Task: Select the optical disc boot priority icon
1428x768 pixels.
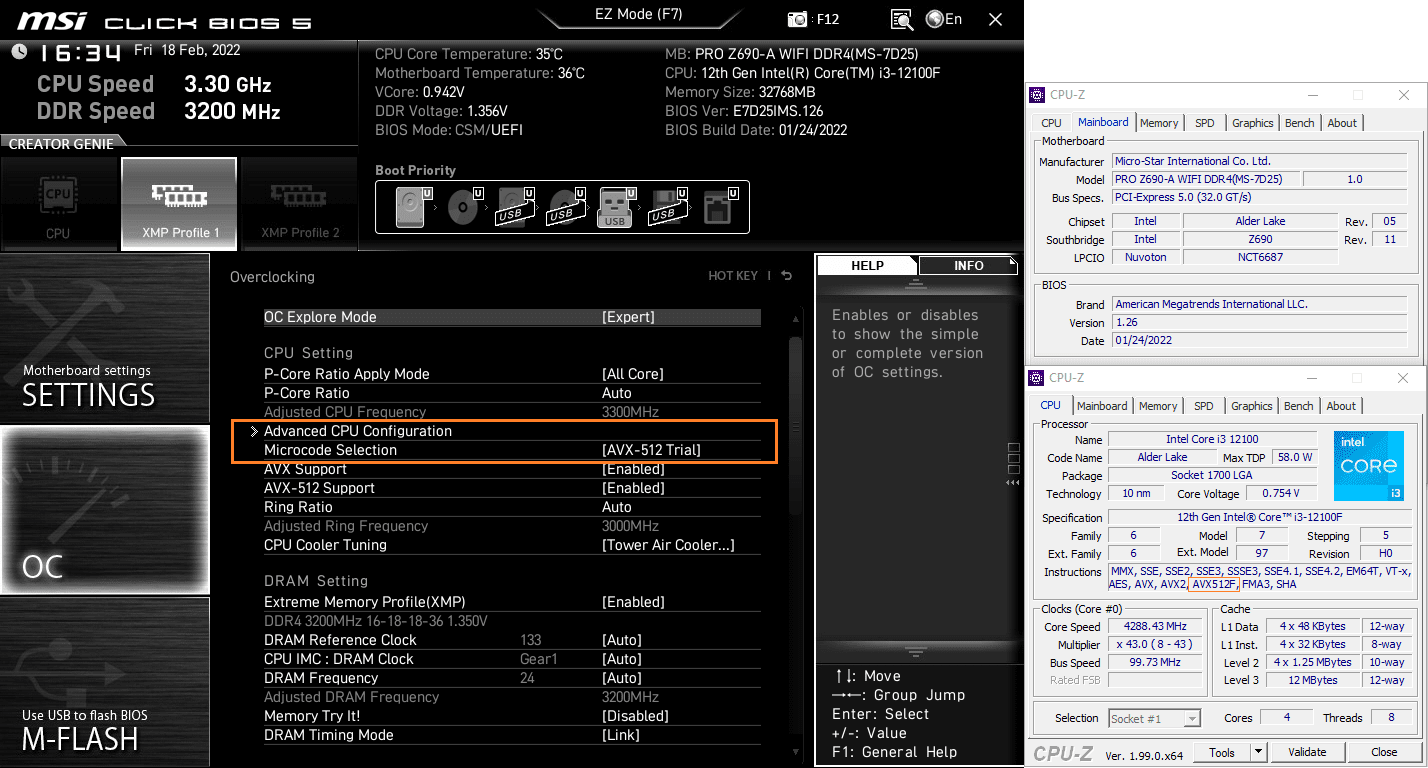Action: pyautogui.click(x=463, y=207)
